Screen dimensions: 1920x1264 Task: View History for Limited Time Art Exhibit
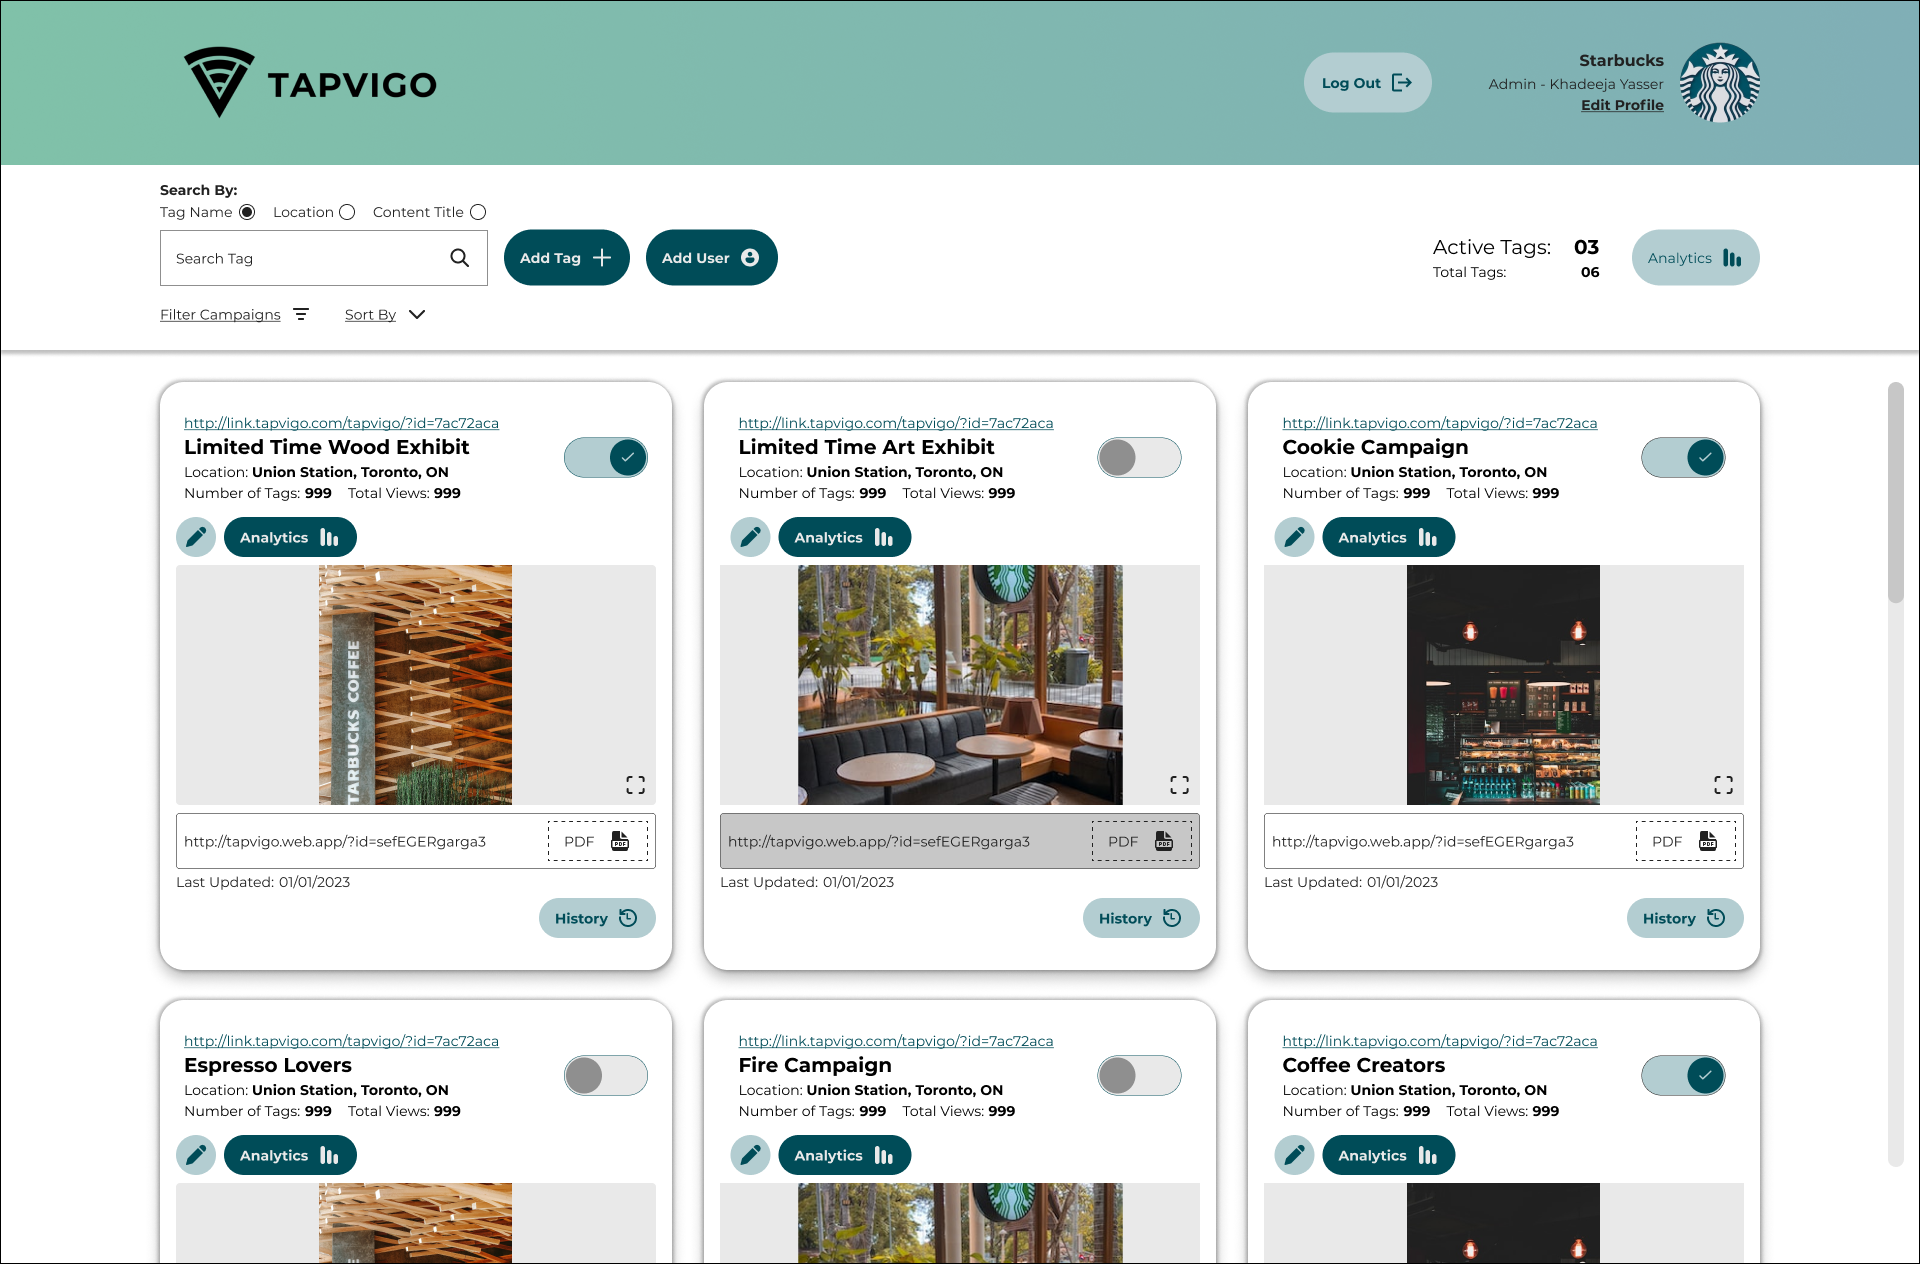(1140, 918)
